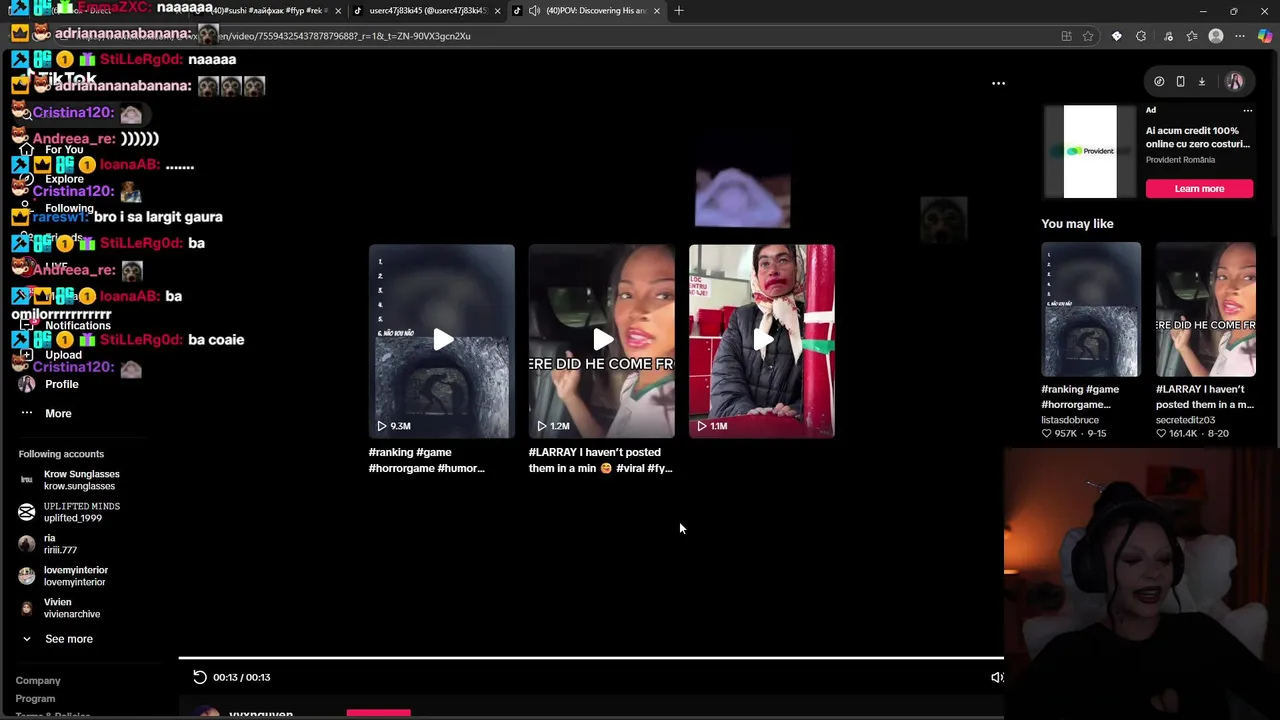Close the userc47j83ki45 browser tab

click(x=497, y=11)
